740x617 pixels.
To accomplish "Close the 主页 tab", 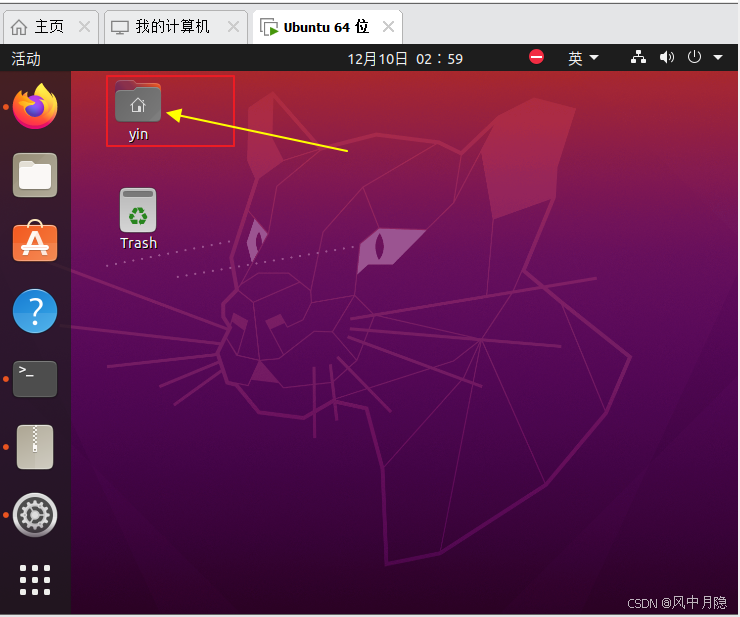I will click(84, 26).
